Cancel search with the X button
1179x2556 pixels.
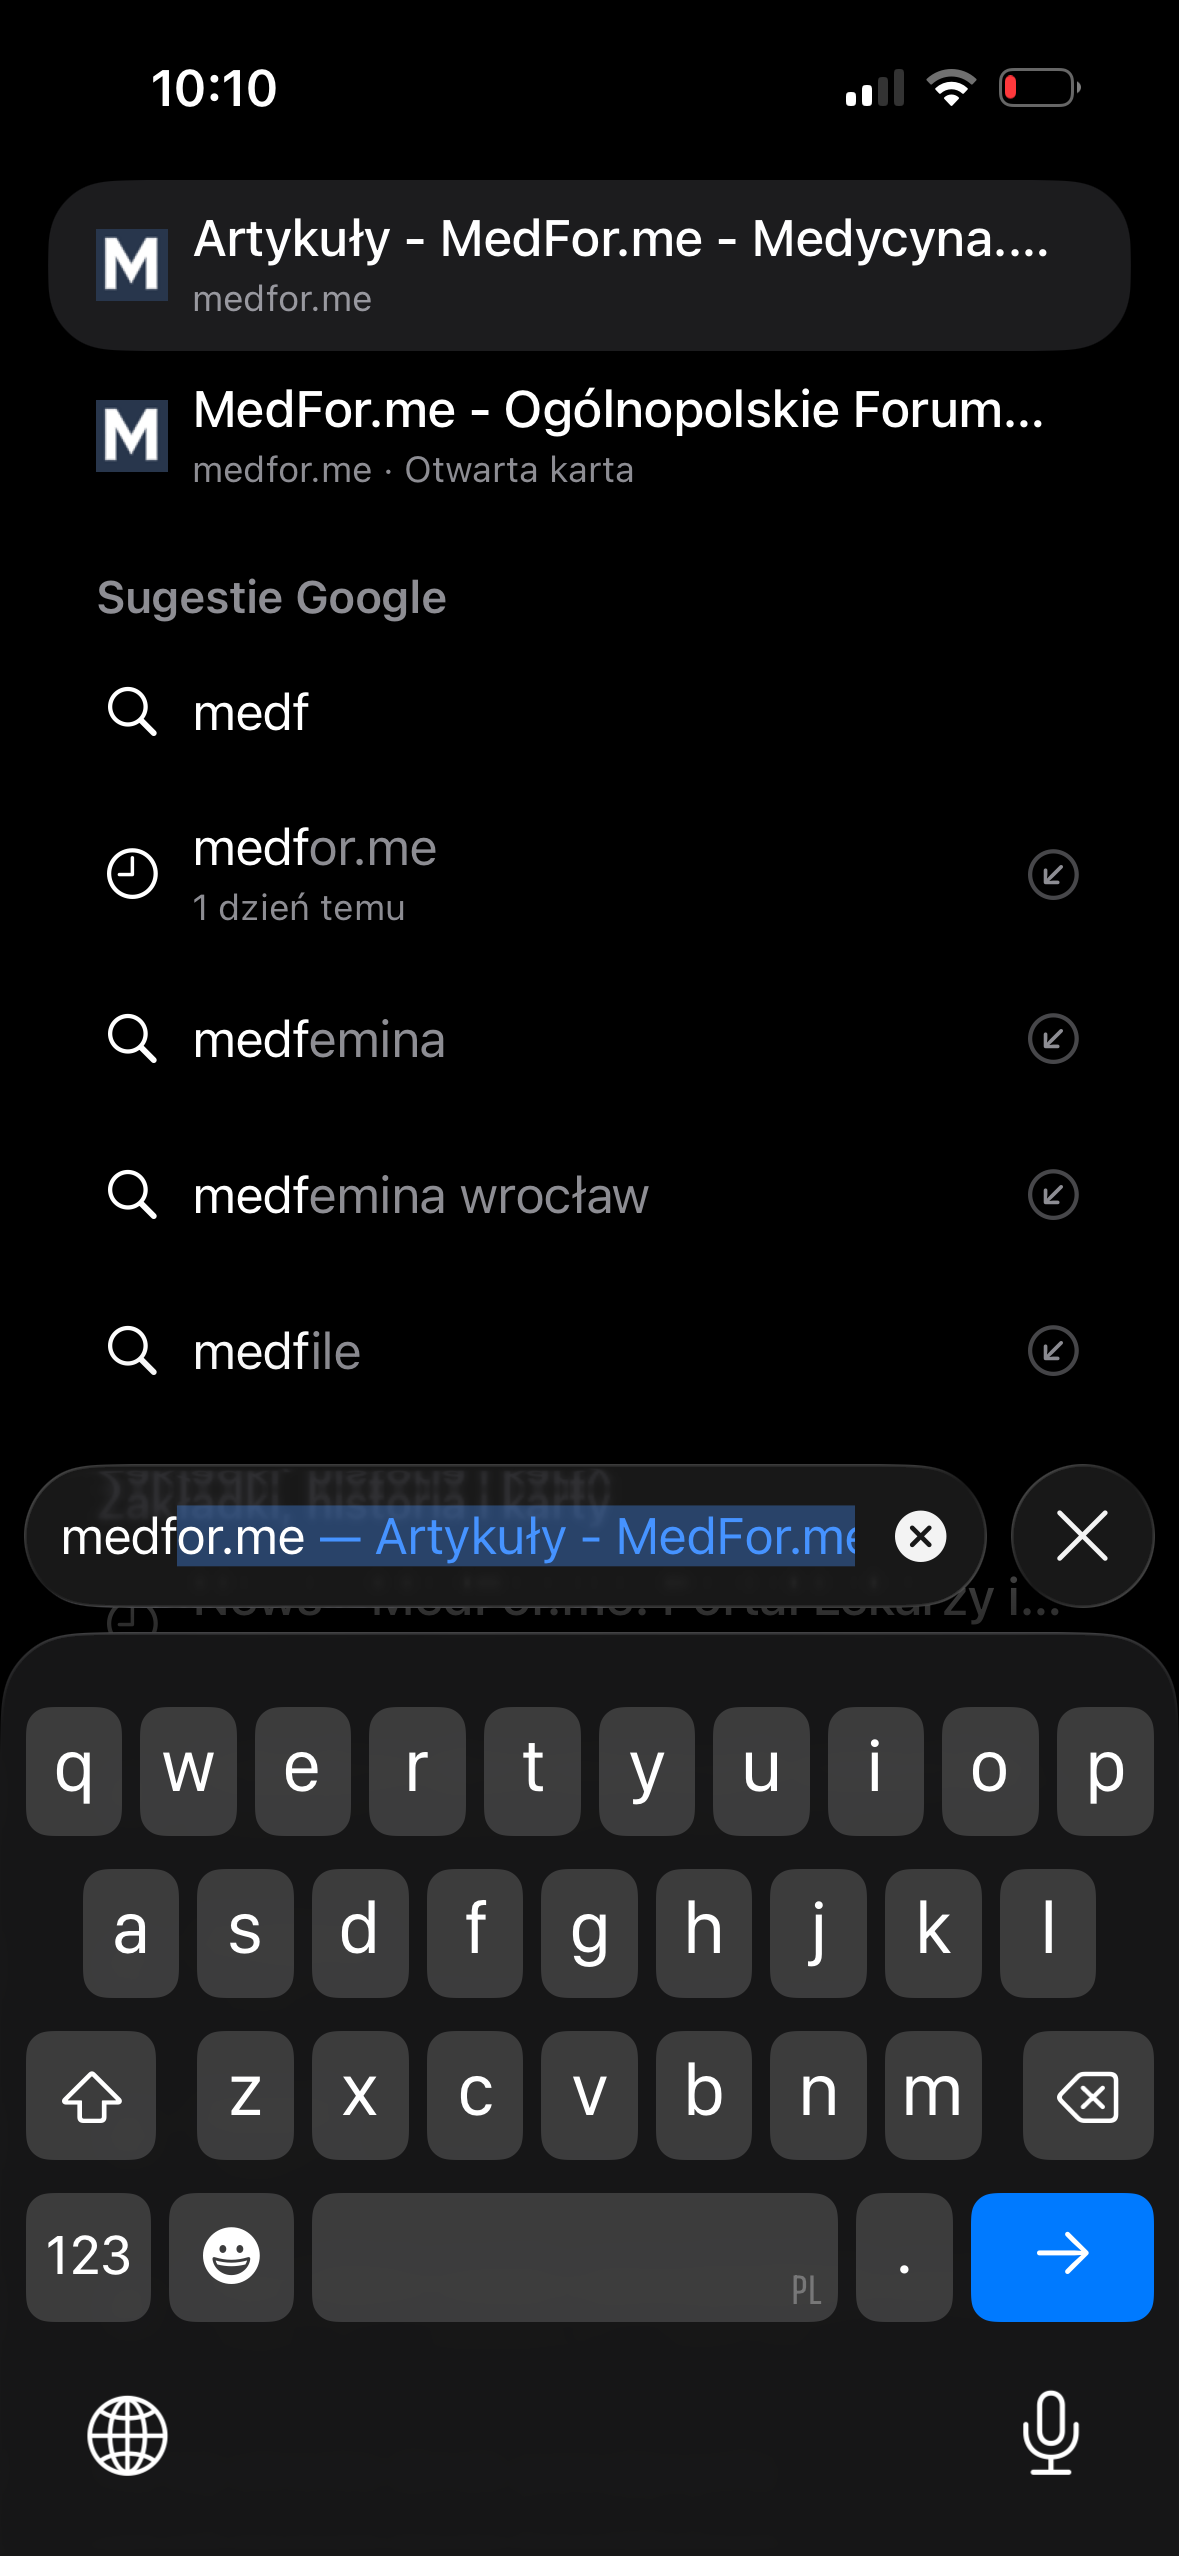coord(1082,1536)
